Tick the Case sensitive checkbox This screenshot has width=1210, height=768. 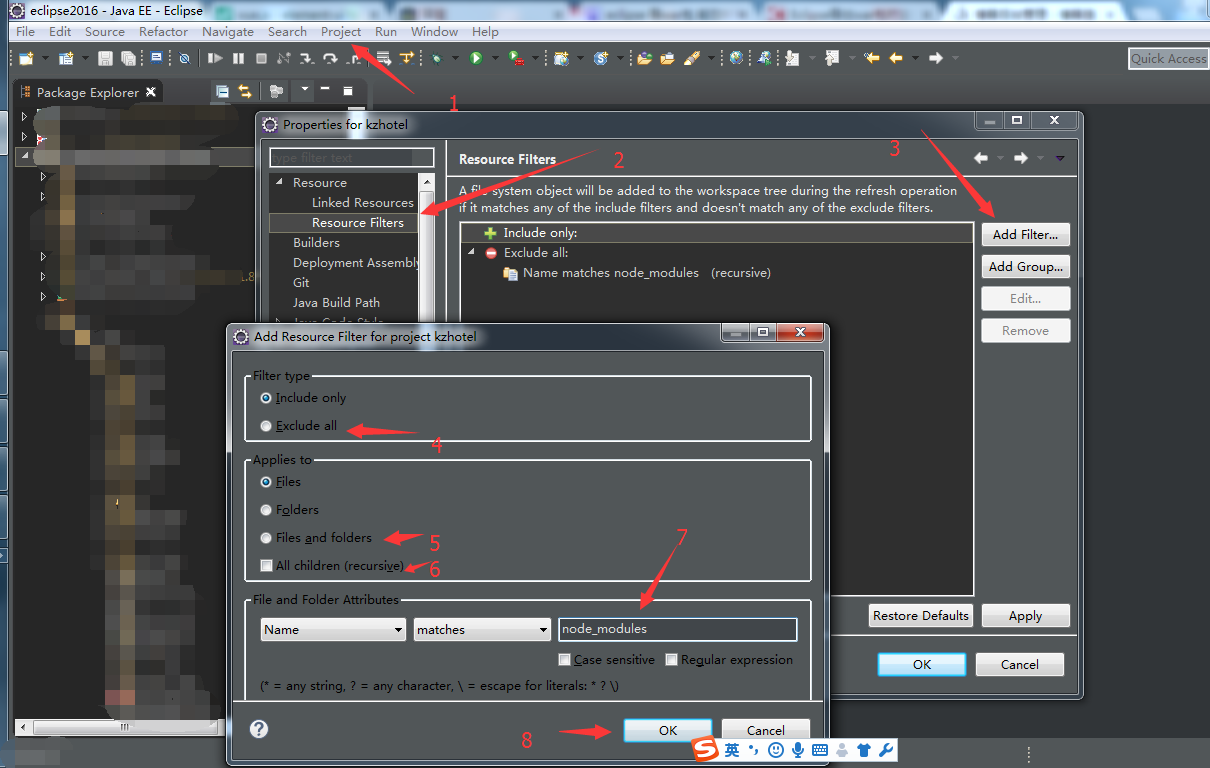(565, 660)
